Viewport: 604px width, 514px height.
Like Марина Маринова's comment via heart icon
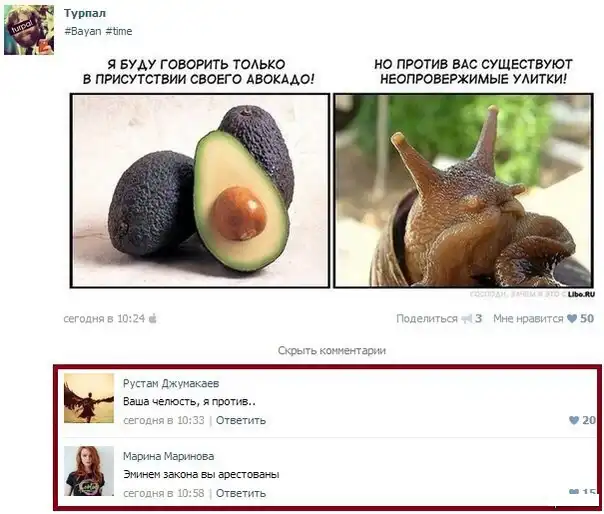(x=574, y=492)
